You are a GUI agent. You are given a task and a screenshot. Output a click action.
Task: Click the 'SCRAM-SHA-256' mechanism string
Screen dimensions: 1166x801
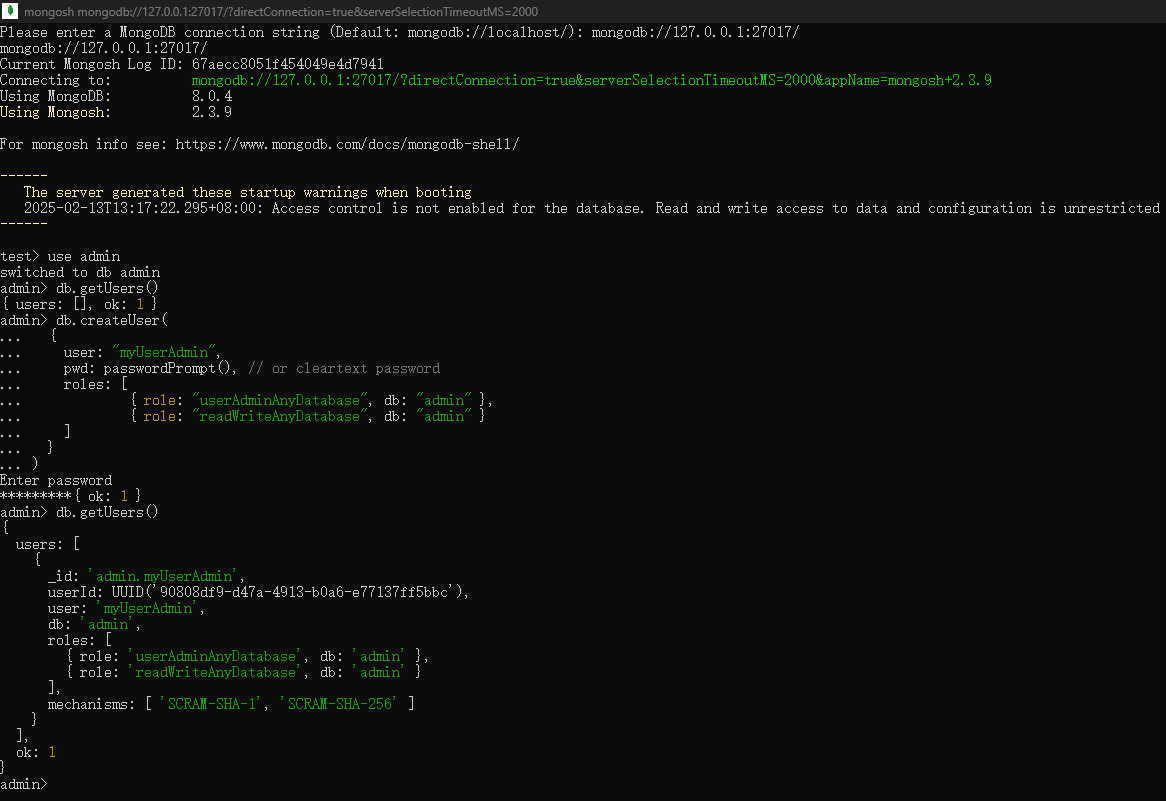[339, 704]
